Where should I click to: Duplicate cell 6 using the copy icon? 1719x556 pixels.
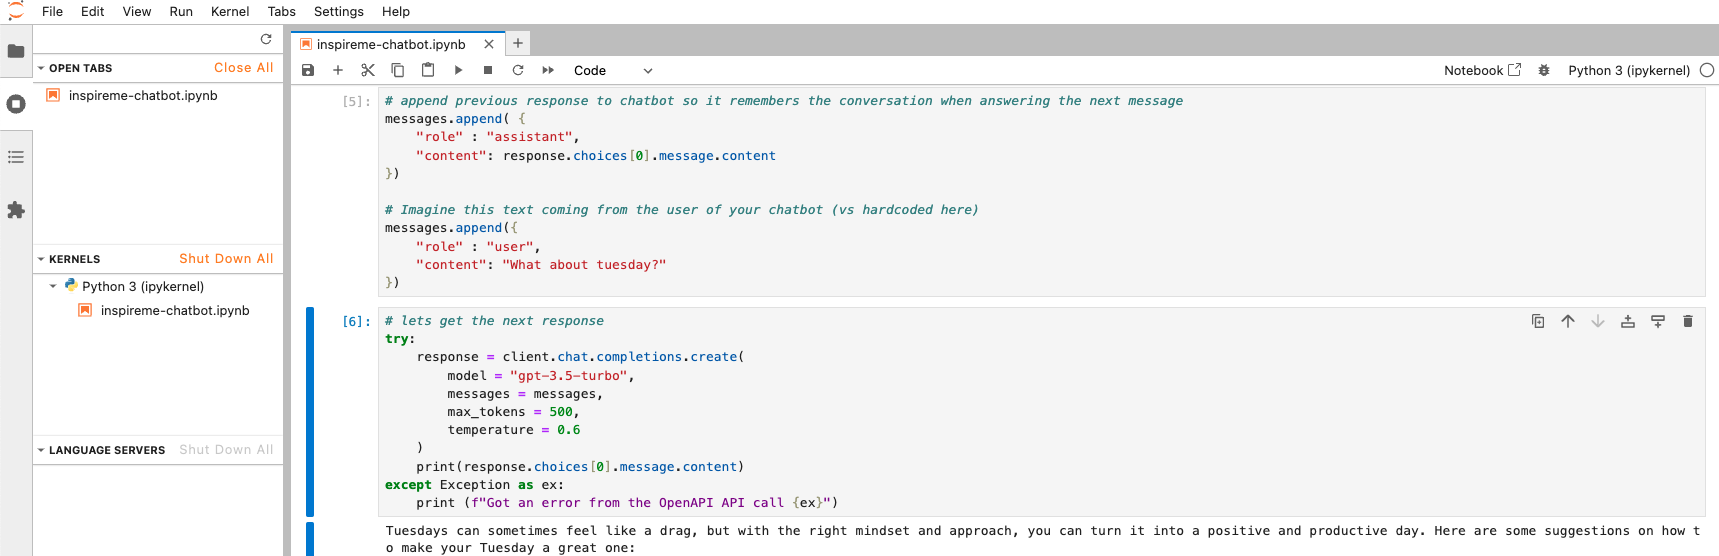click(1538, 321)
